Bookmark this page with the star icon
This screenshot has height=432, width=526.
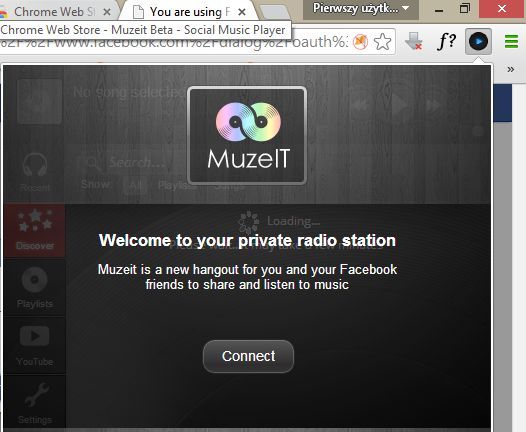point(382,42)
